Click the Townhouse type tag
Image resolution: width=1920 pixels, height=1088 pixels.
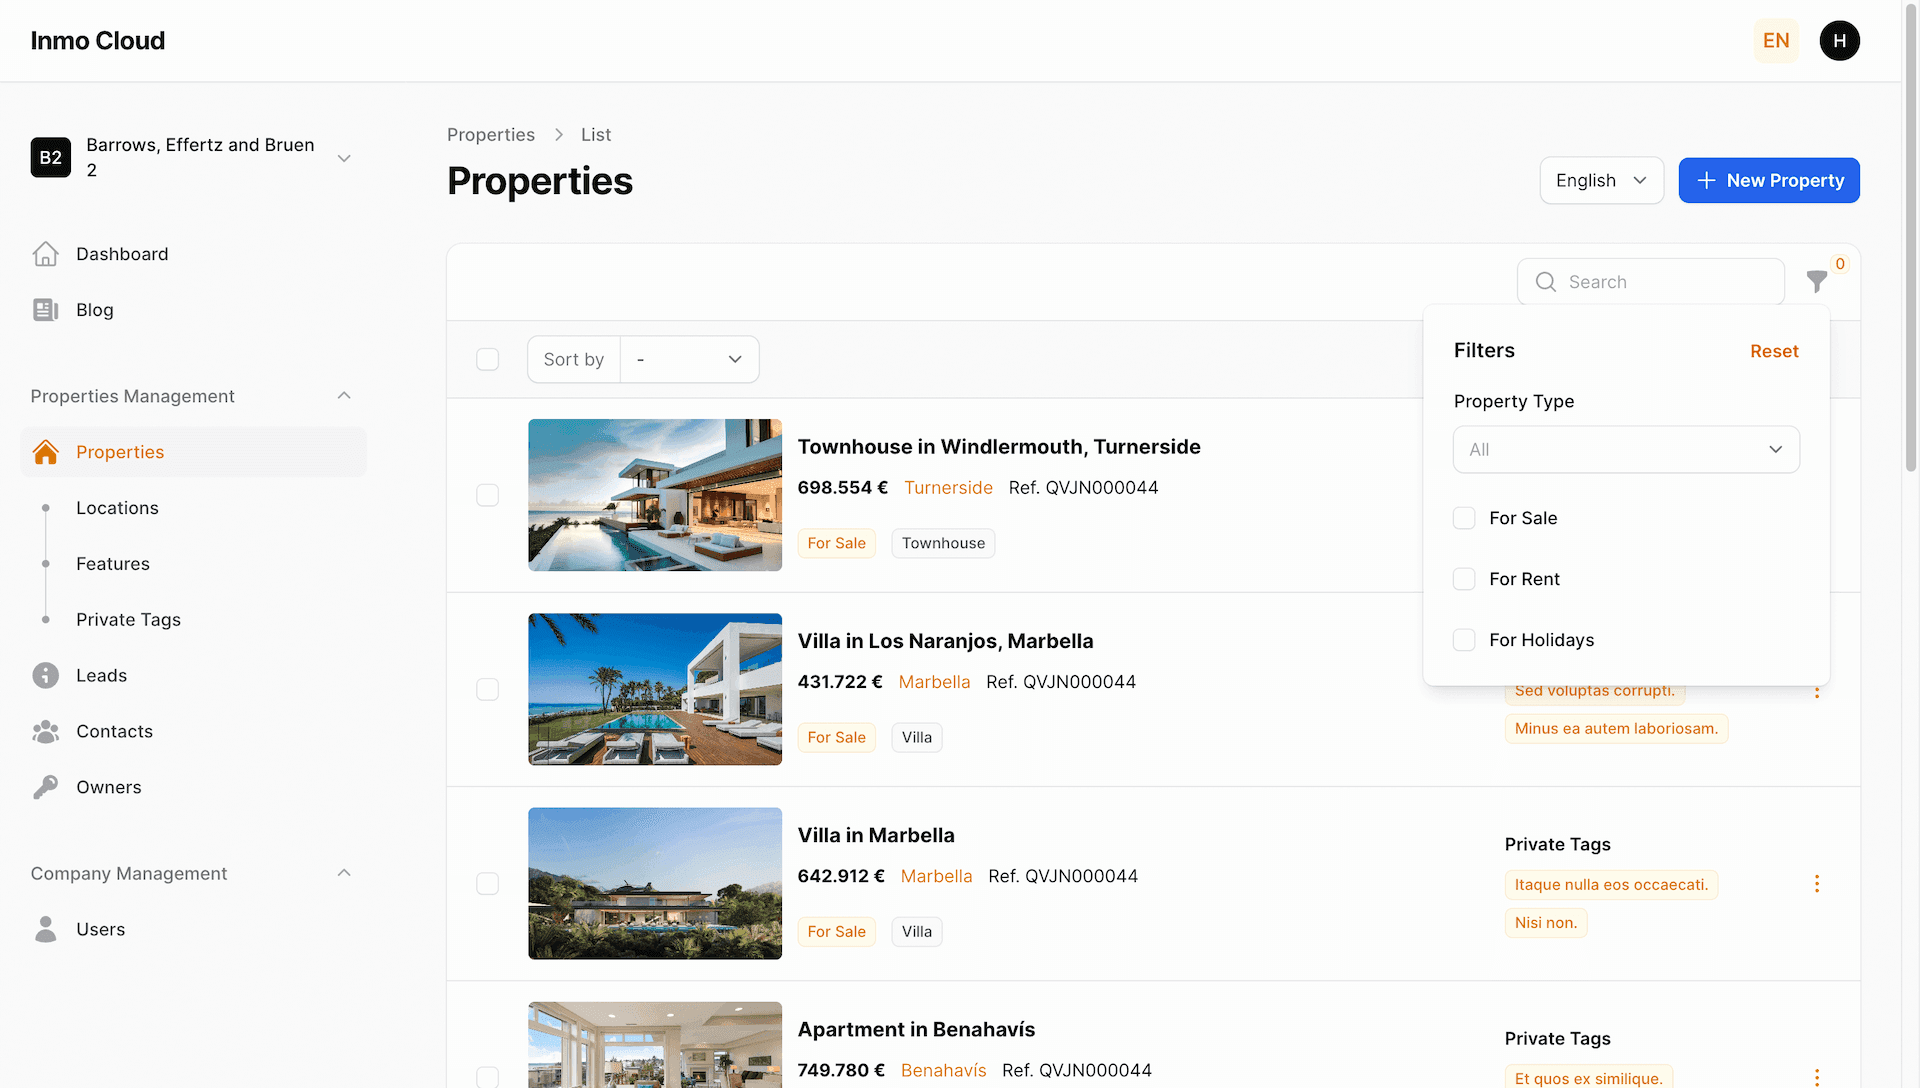943,543
